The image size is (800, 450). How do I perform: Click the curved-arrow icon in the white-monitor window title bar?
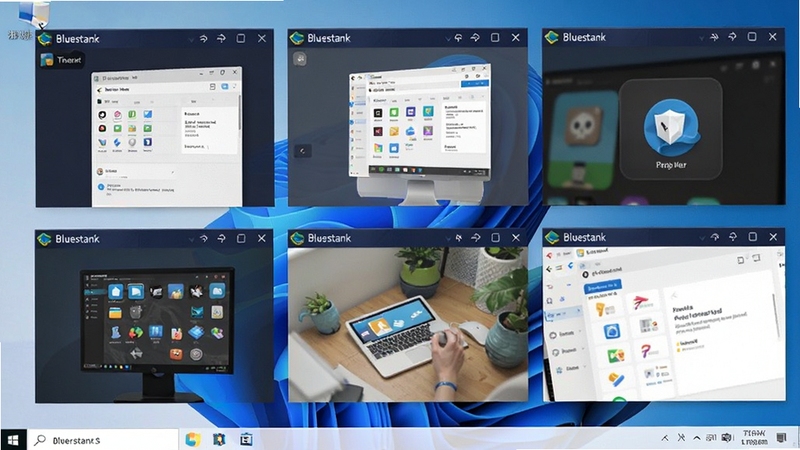tap(458, 38)
